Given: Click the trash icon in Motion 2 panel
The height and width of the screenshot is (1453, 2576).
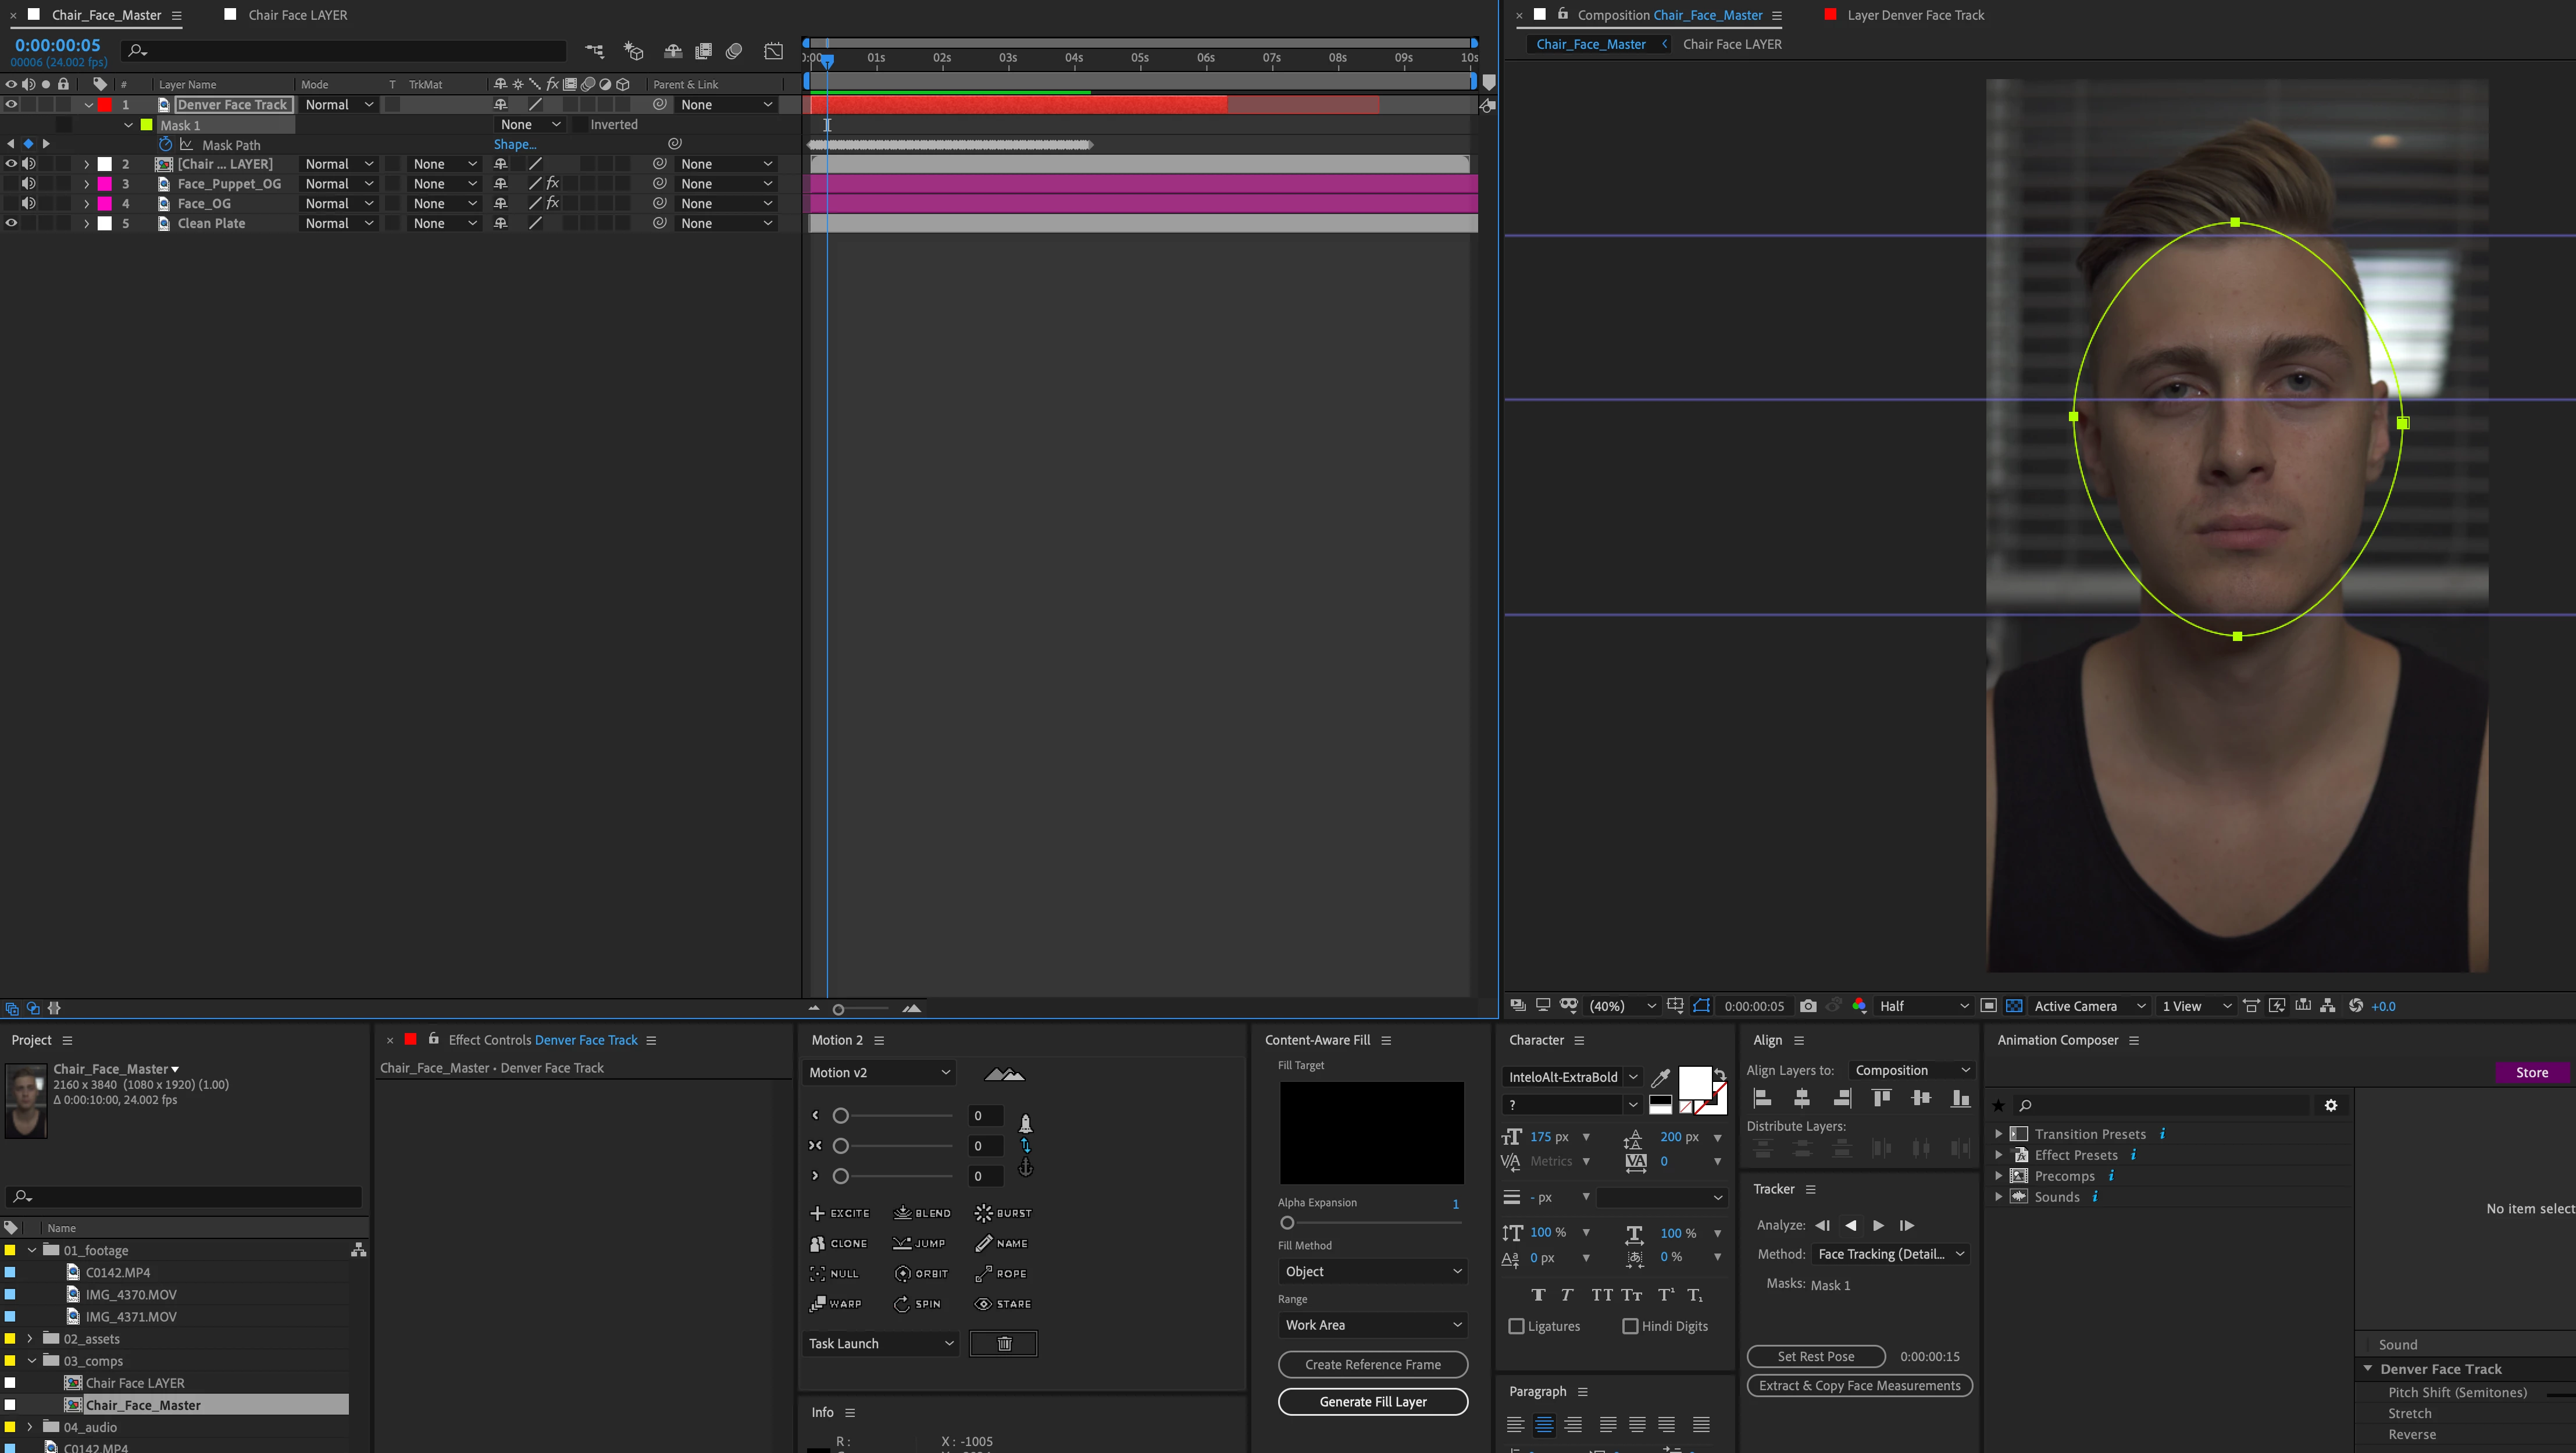Looking at the screenshot, I should pyautogui.click(x=1003, y=1343).
